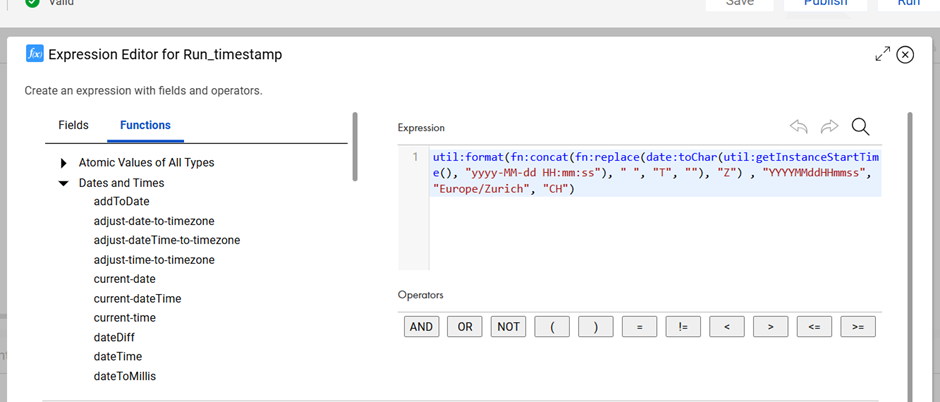This screenshot has width=940, height=402.
Task: Select the addToDate function
Action: pyautogui.click(x=122, y=201)
